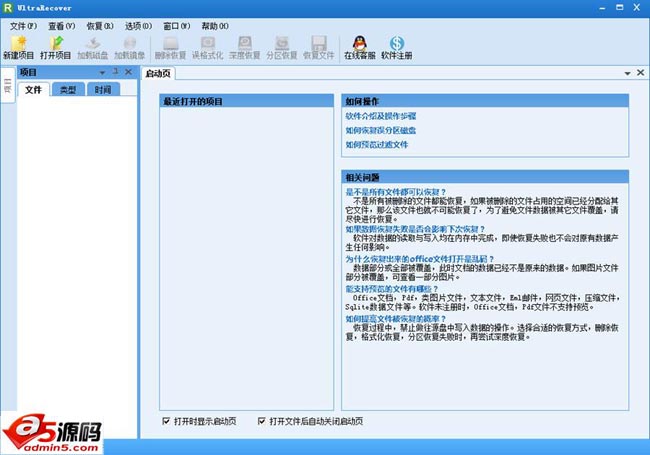Image resolution: width=650 pixels, height=455 pixels.
Task: Open the 项目 panel options dropdown arrow
Action: coord(102,73)
